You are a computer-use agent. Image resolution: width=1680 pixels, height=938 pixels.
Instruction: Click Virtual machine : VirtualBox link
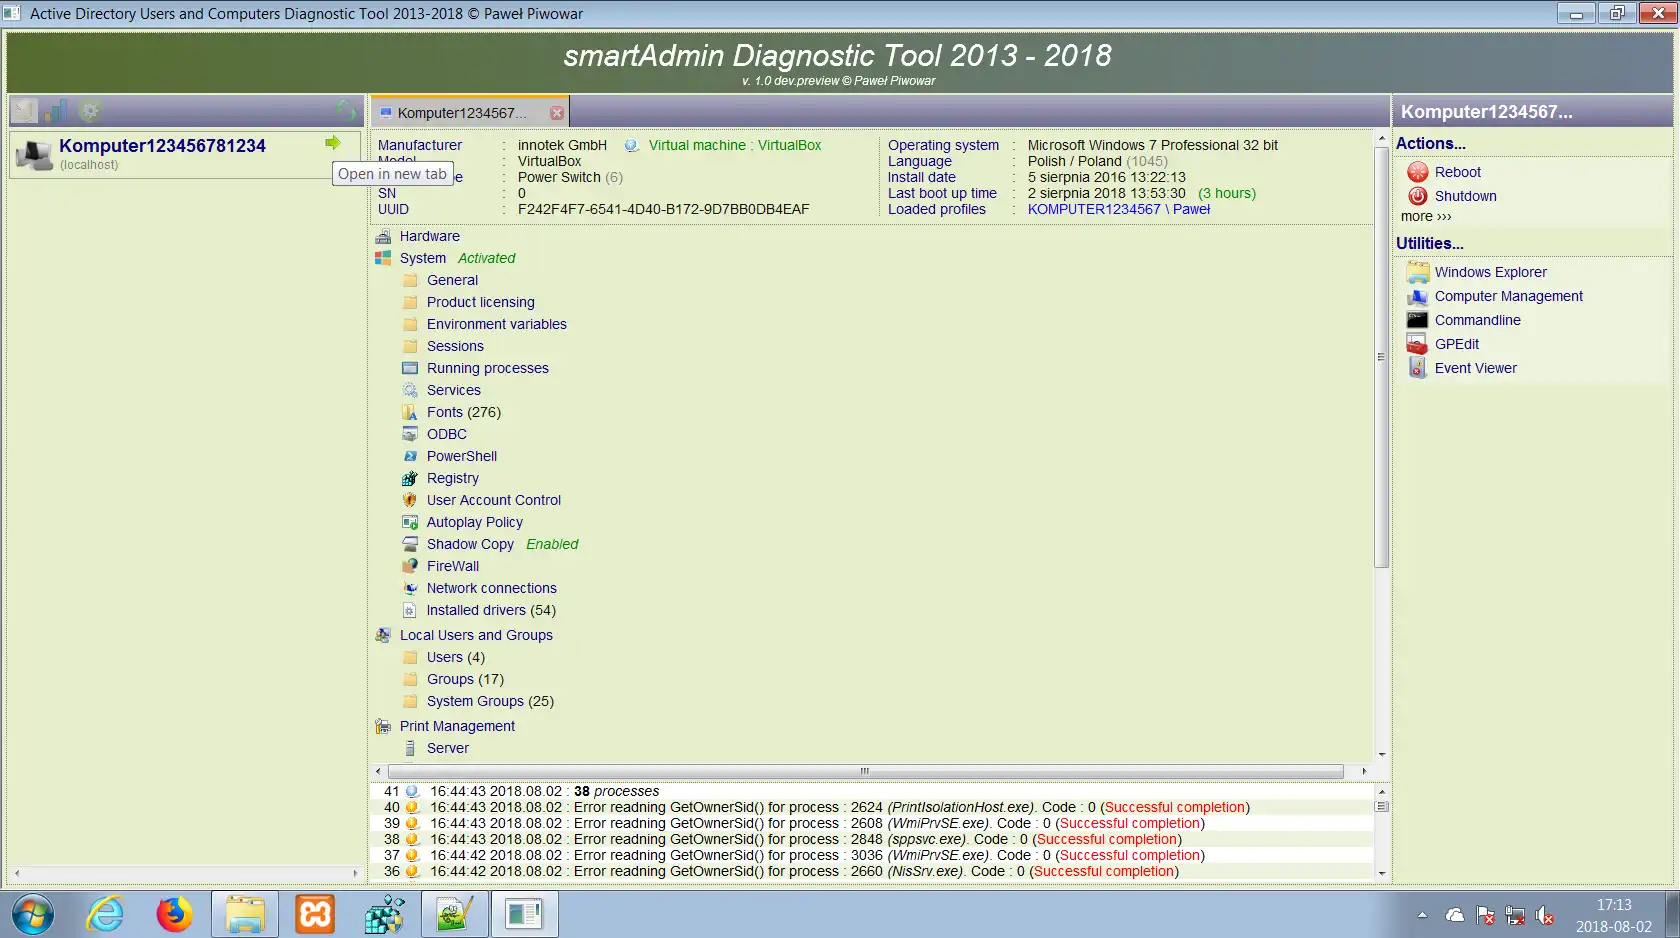(735, 145)
